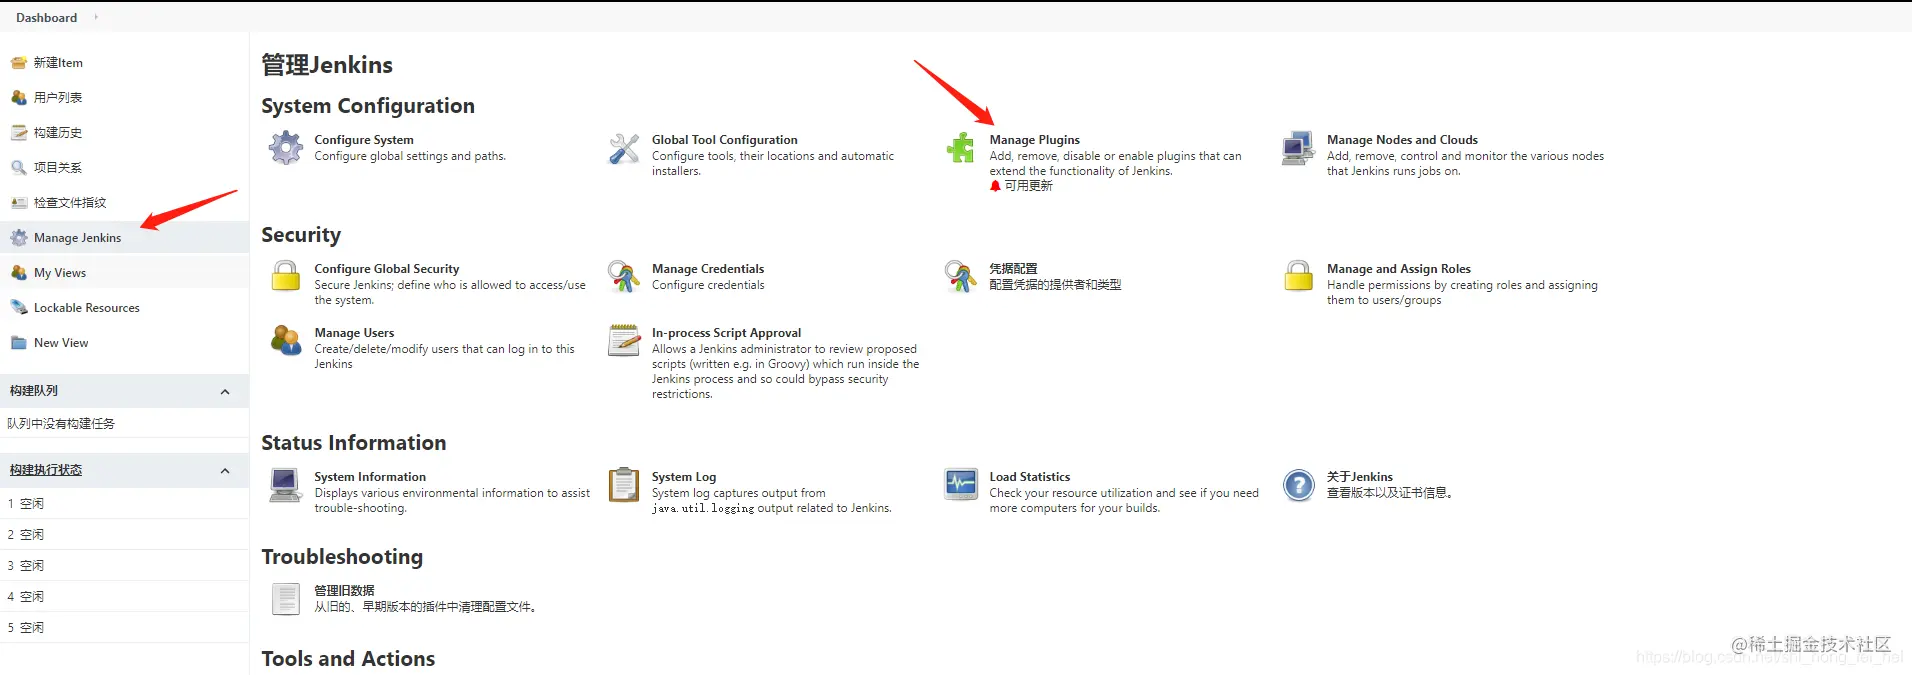Click the My Views sidebar icon

pos(19,273)
